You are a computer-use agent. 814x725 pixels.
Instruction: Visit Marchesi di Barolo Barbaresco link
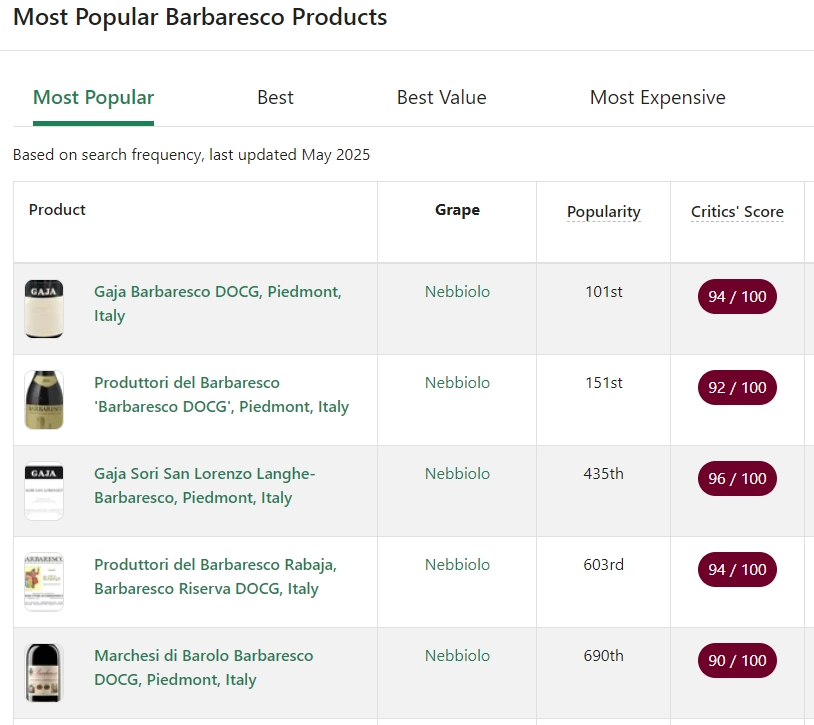click(x=203, y=668)
